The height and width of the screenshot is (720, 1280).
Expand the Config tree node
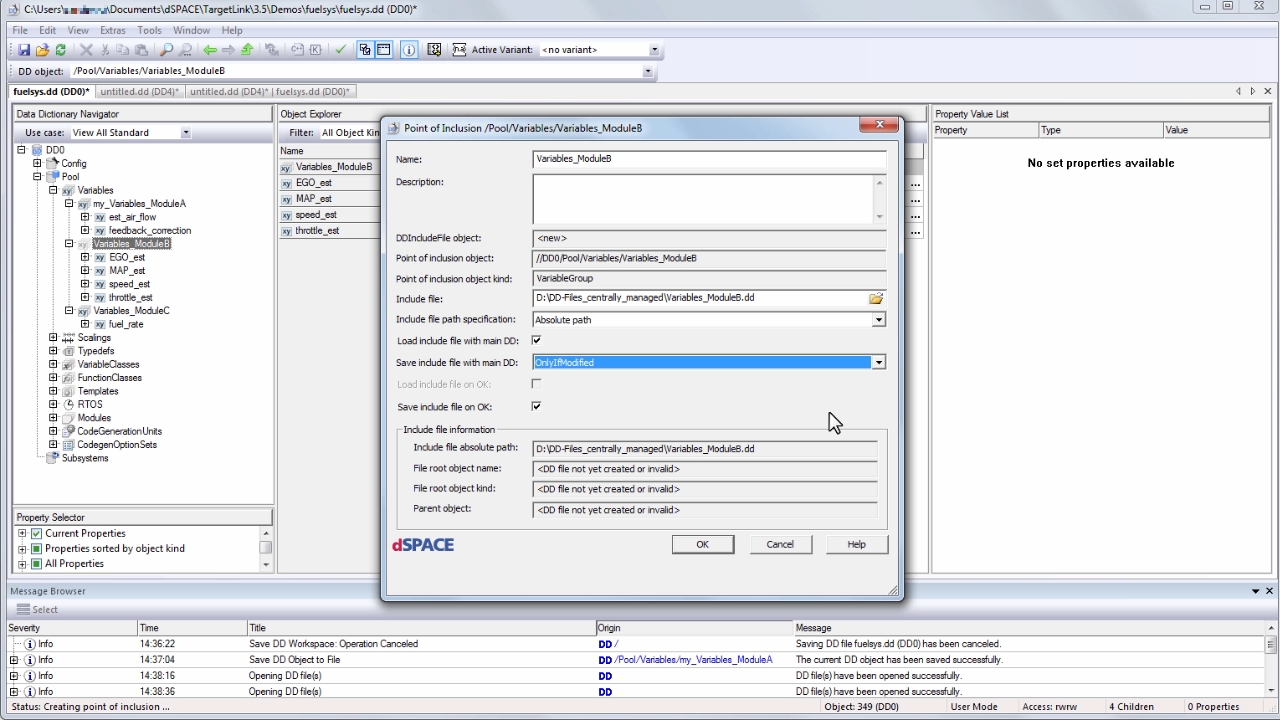coord(37,163)
